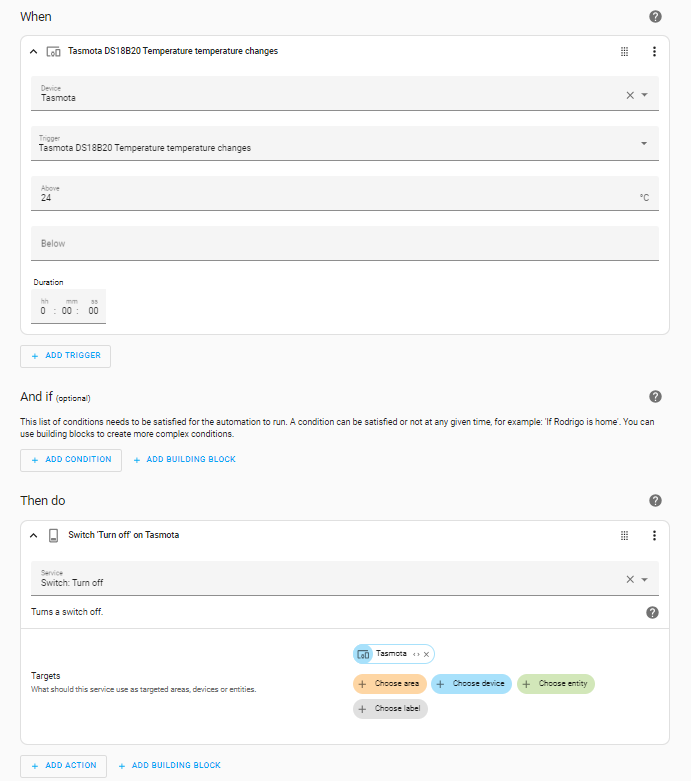The height and width of the screenshot is (781, 691).
Task: Click the action drag handle icon
Action: (x=624, y=536)
